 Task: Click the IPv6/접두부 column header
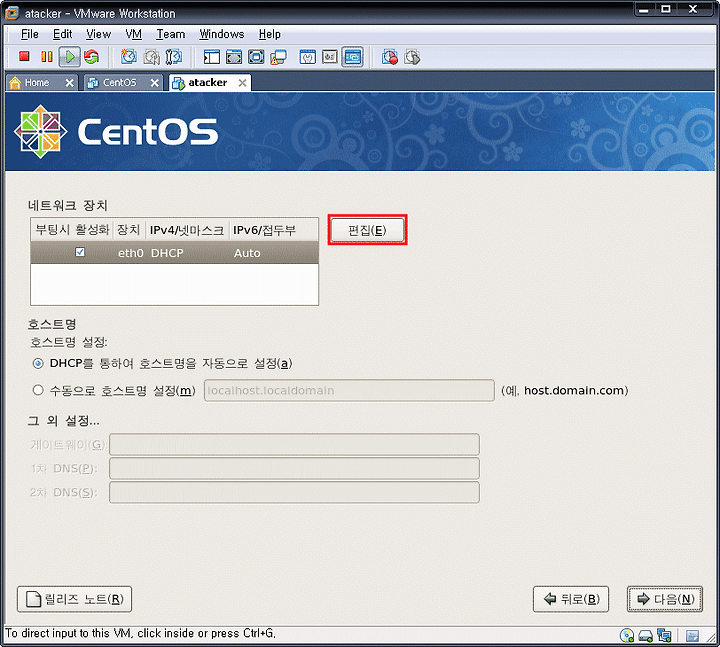[x=273, y=230]
